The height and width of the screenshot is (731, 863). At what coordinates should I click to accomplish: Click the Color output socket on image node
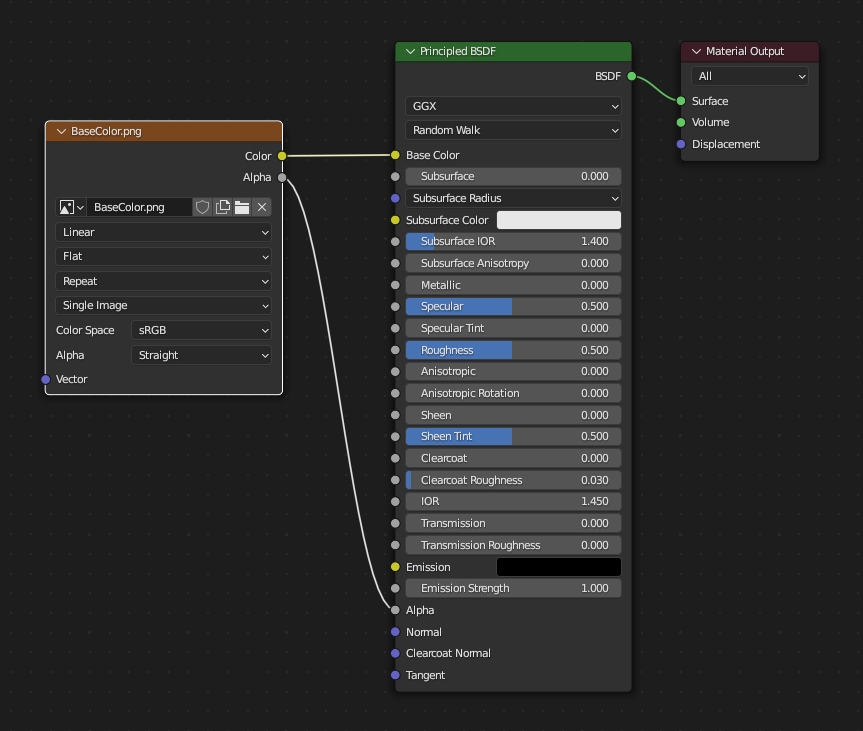click(282, 156)
